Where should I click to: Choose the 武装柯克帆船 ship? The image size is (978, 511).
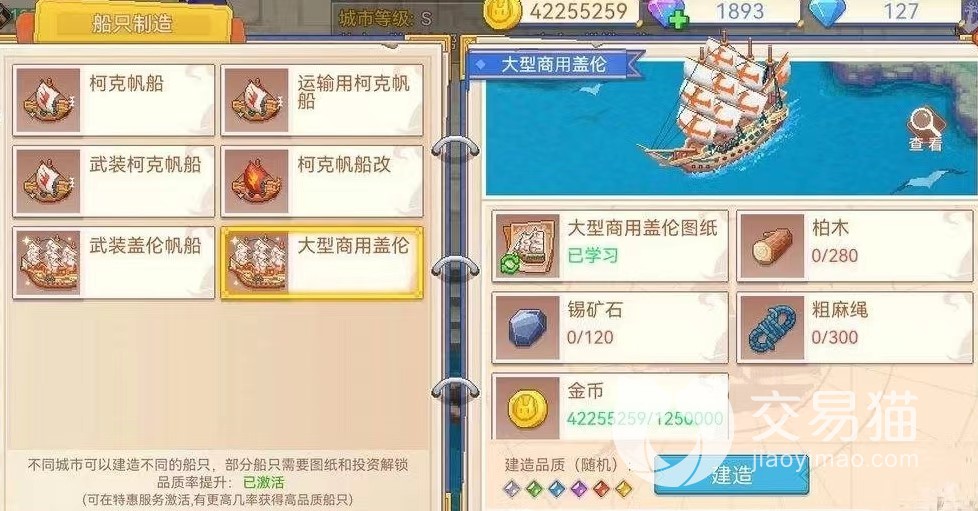tap(114, 182)
